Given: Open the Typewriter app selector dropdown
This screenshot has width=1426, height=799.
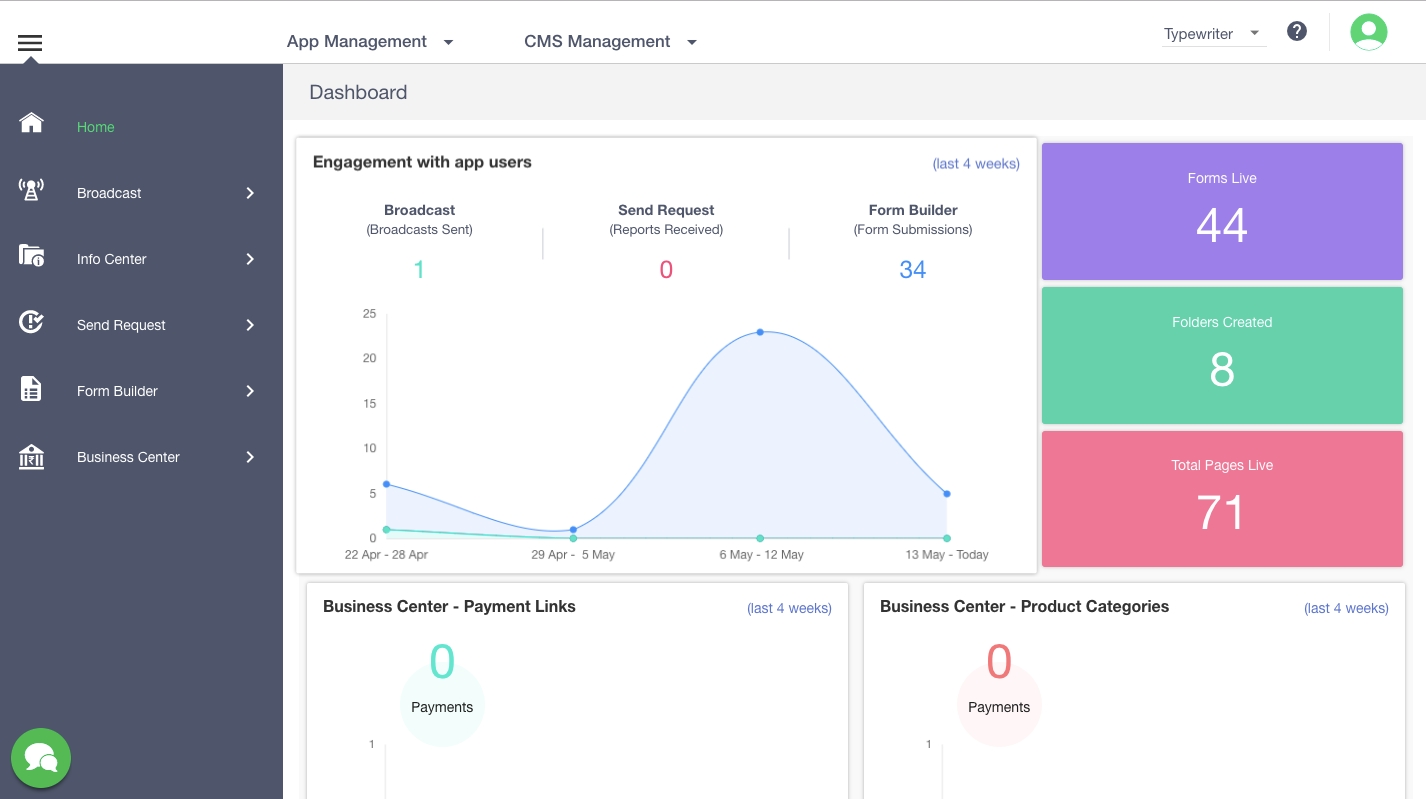Looking at the screenshot, I should point(1211,34).
